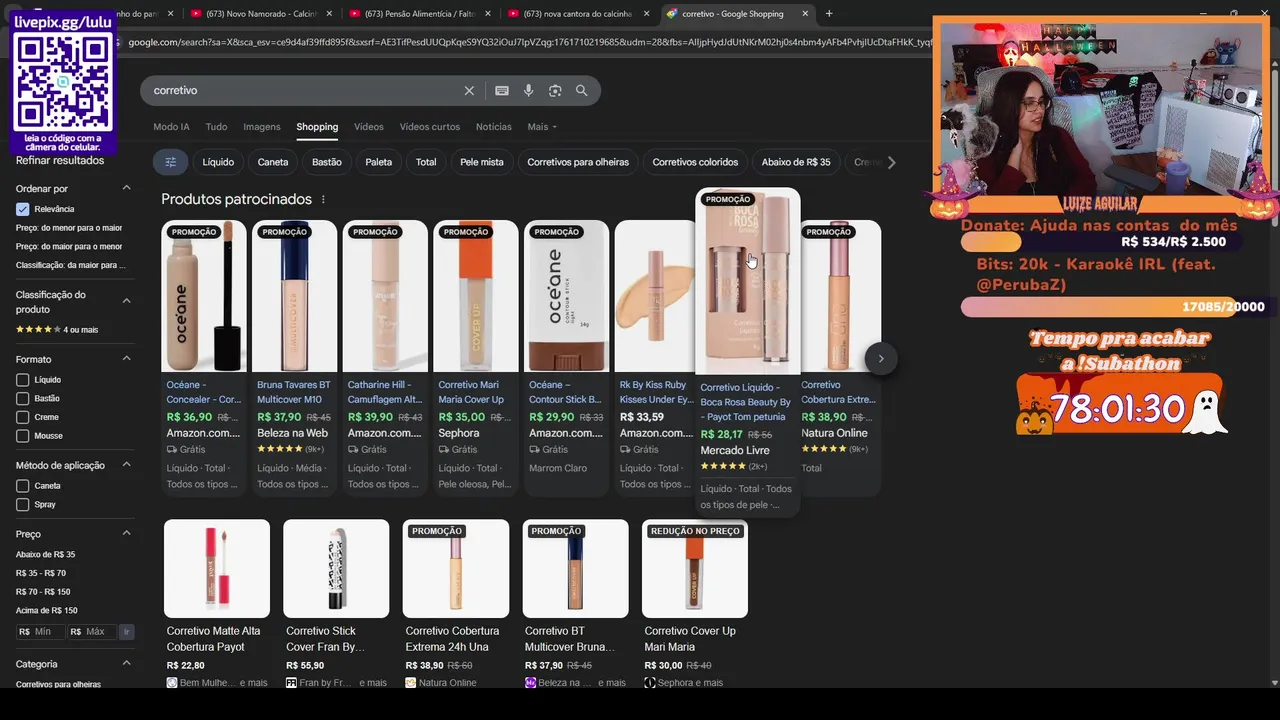The height and width of the screenshot is (720, 1280).
Task: Collapse the Preço filter section
Action: [x=127, y=533]
